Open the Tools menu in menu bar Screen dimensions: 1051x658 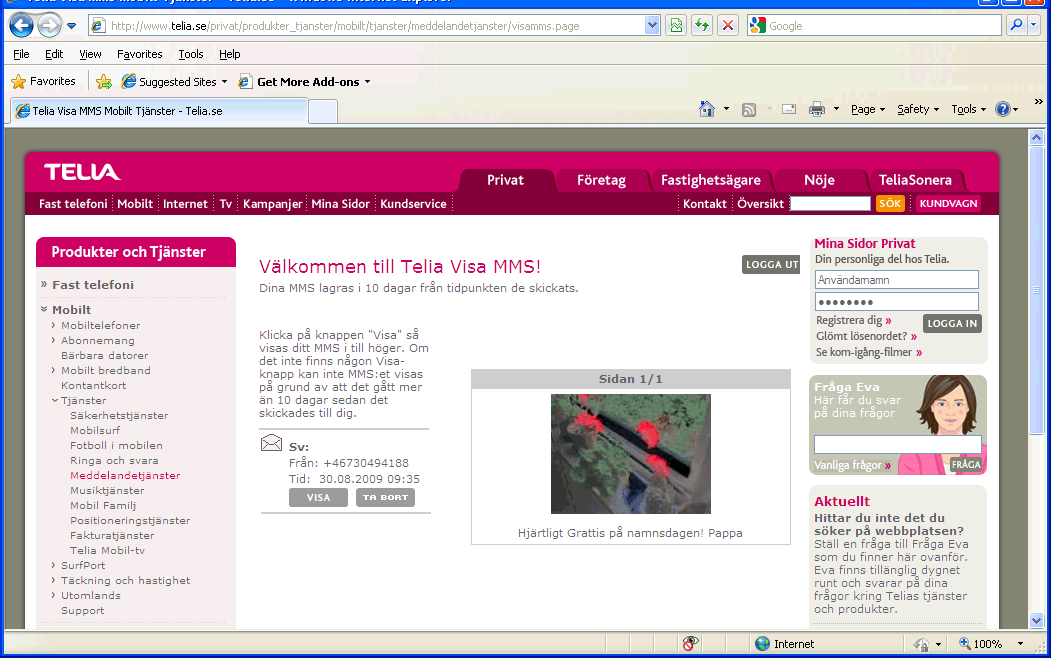point(190,54)
